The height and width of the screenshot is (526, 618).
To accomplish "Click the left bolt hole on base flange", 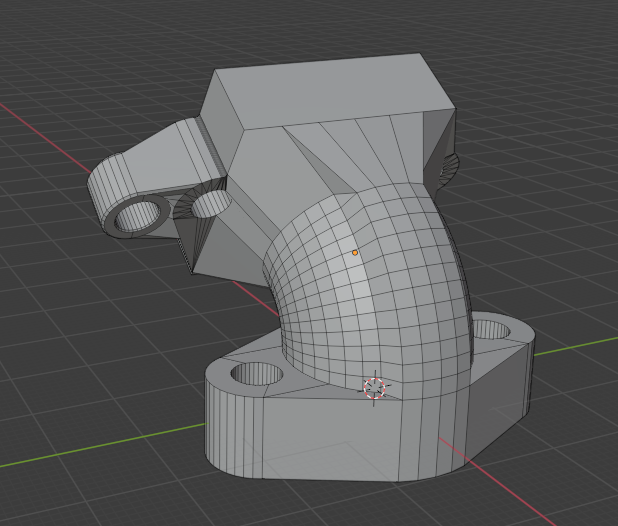I will pos(257,374).
